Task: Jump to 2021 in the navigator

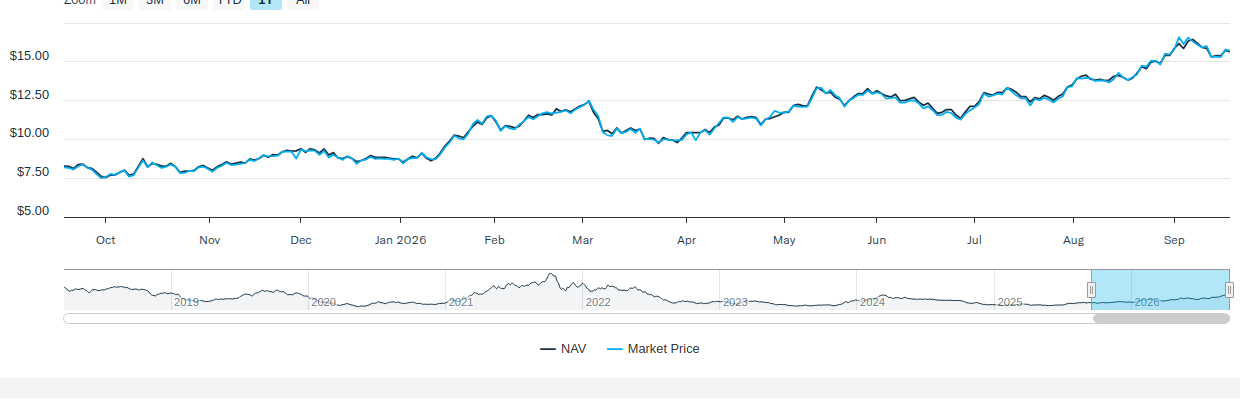Action: coord(461,302)
